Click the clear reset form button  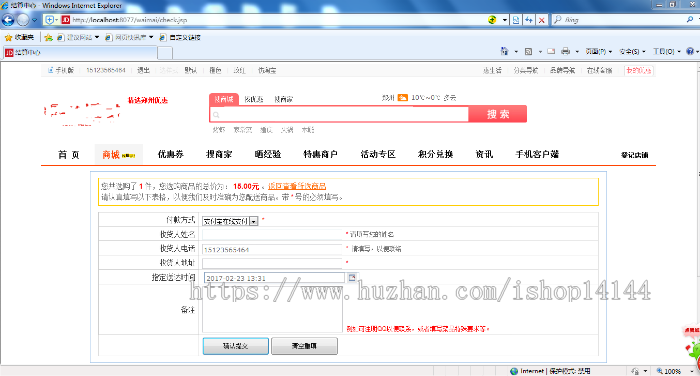coord(304,346)
